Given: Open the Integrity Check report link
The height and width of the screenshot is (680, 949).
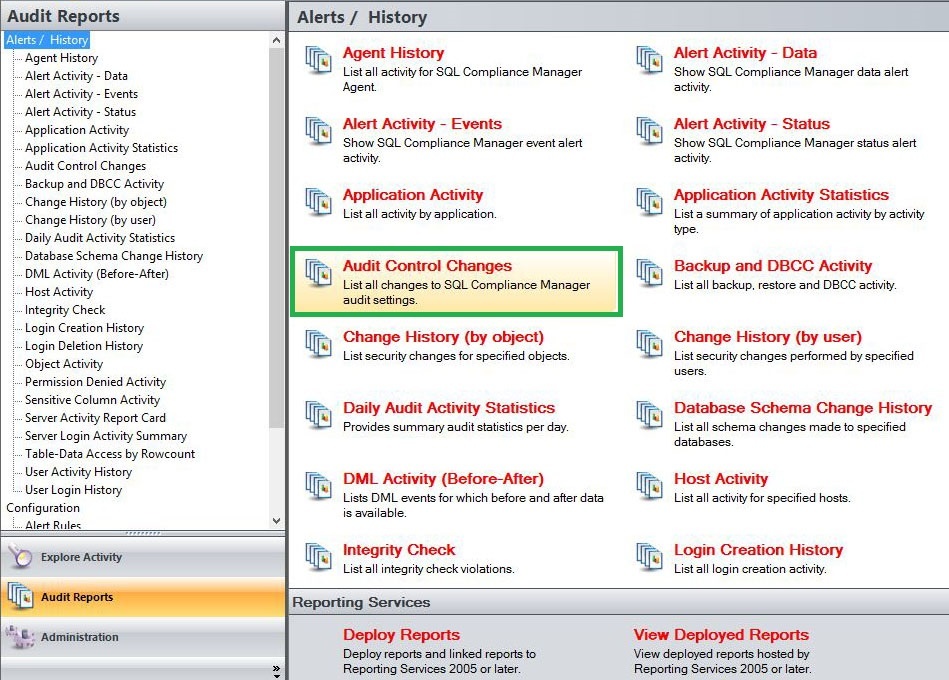Looking at the screenshot, I should point(399,550).
